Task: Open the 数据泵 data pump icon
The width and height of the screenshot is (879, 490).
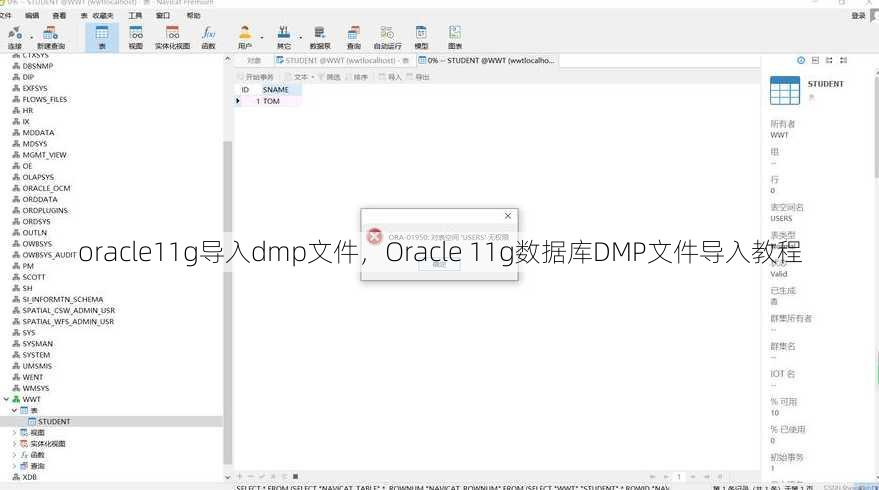Action: tap(320, 38)
